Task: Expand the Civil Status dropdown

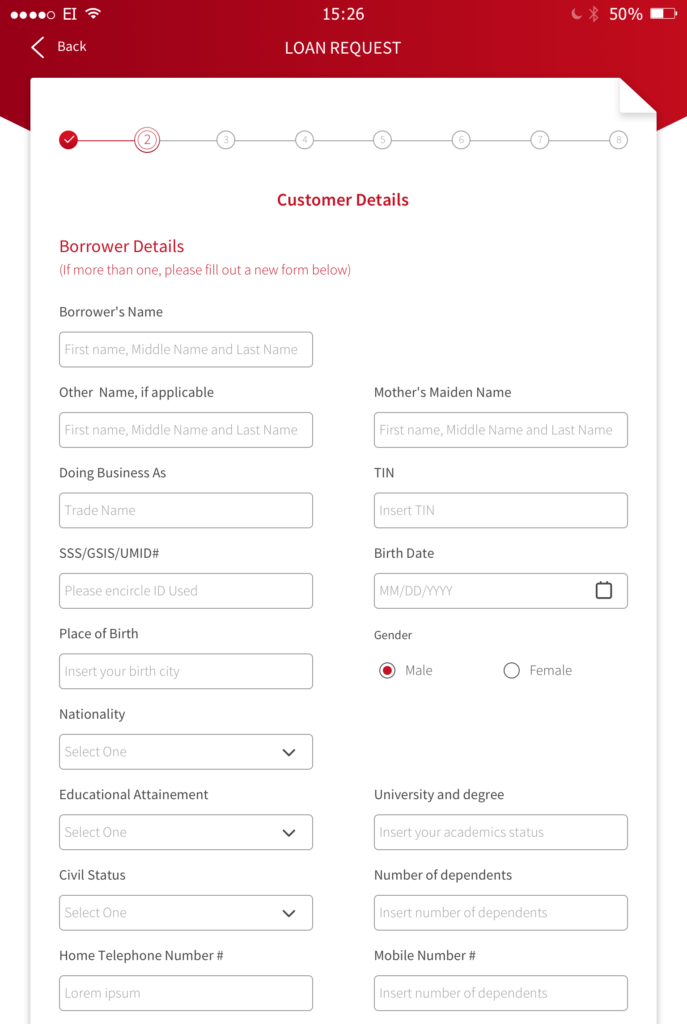Action: (186, 912)
